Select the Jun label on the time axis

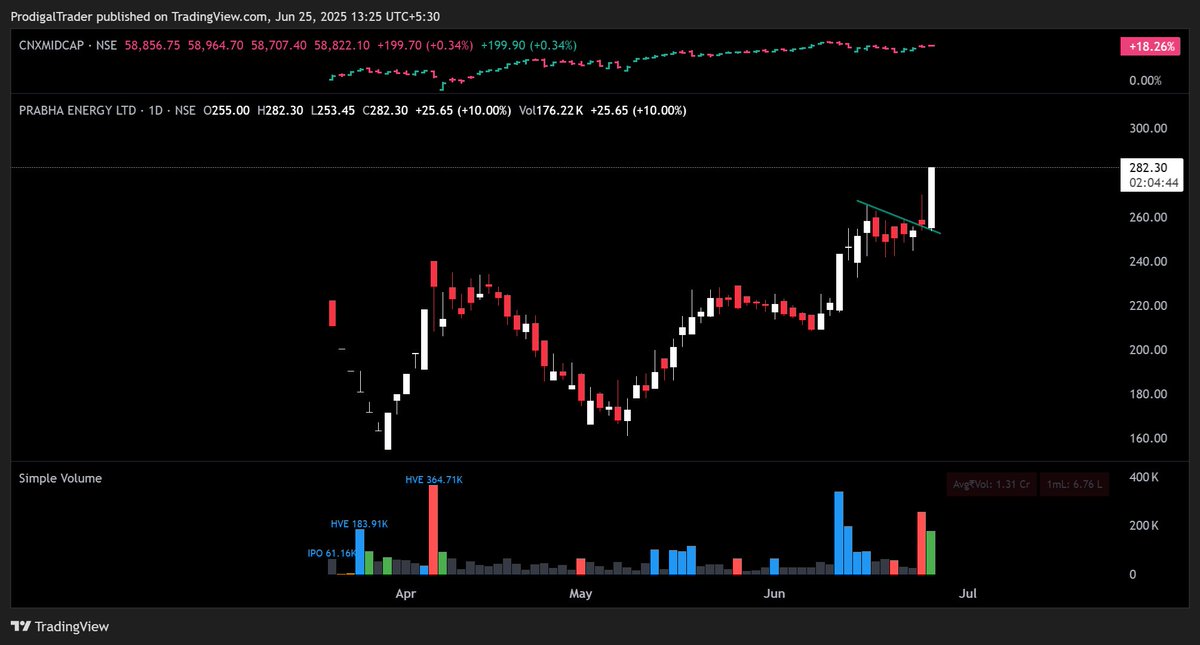click(773, 593)
